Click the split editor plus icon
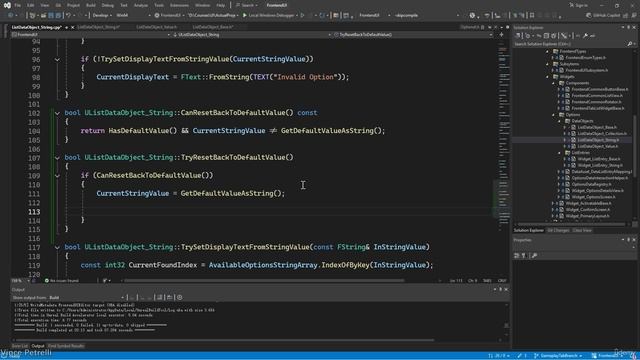 click(x=502, y=35)
